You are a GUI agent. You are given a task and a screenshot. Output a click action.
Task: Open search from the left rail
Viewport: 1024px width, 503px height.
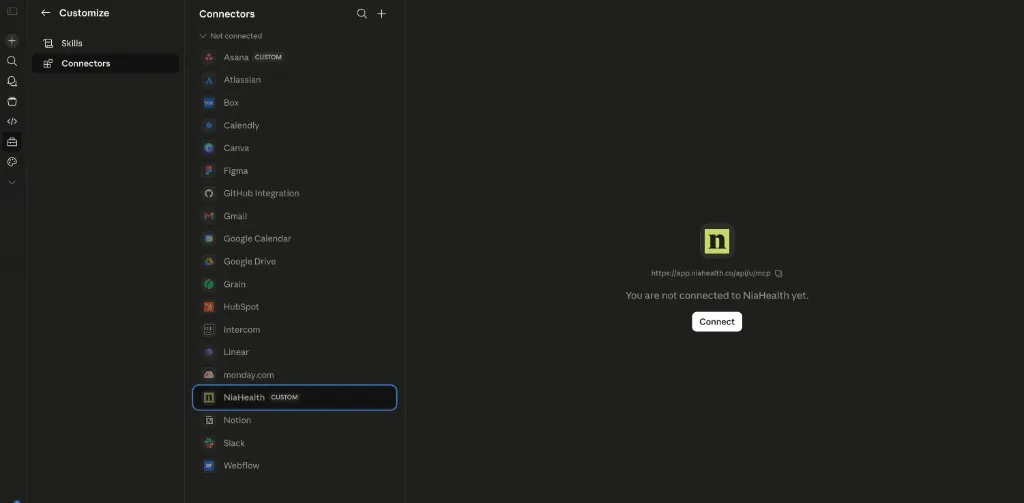(12, 61)
